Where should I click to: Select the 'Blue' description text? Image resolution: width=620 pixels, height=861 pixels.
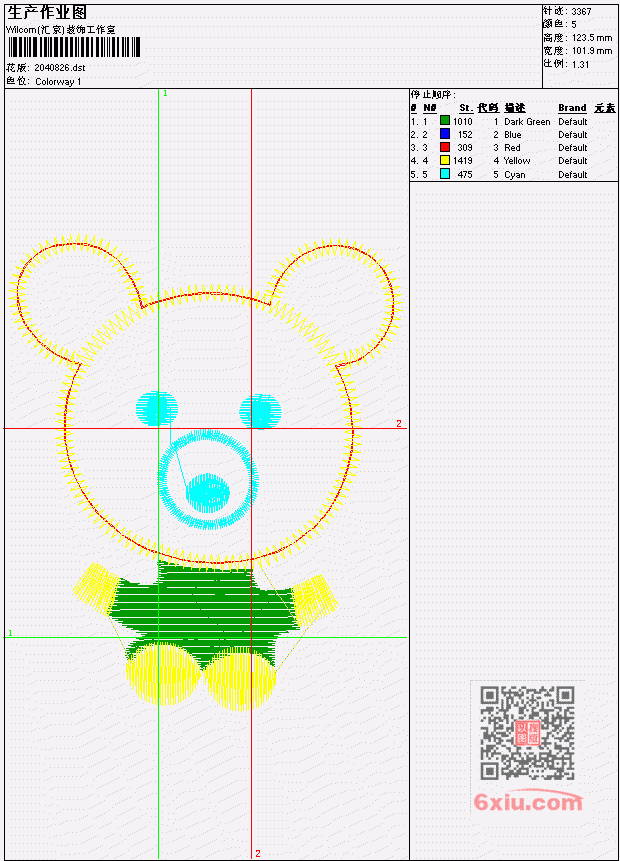pyautogui.click(x=512, y=135)
